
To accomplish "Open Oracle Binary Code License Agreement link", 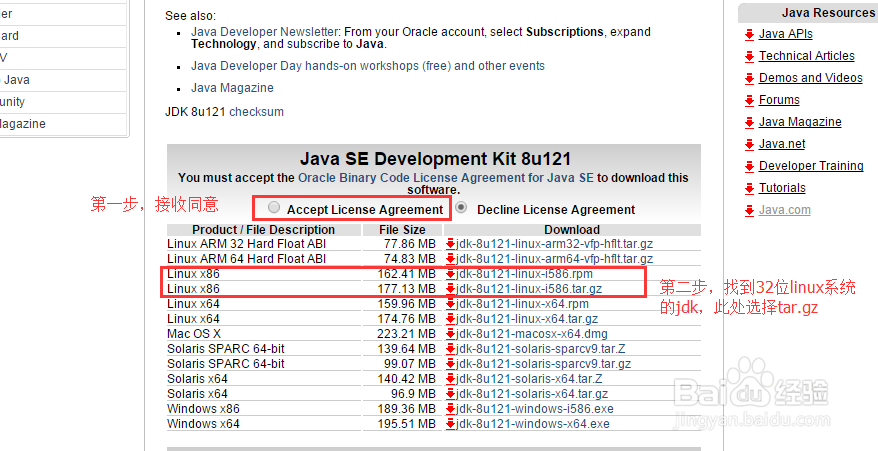I will [x=446, y=178].
